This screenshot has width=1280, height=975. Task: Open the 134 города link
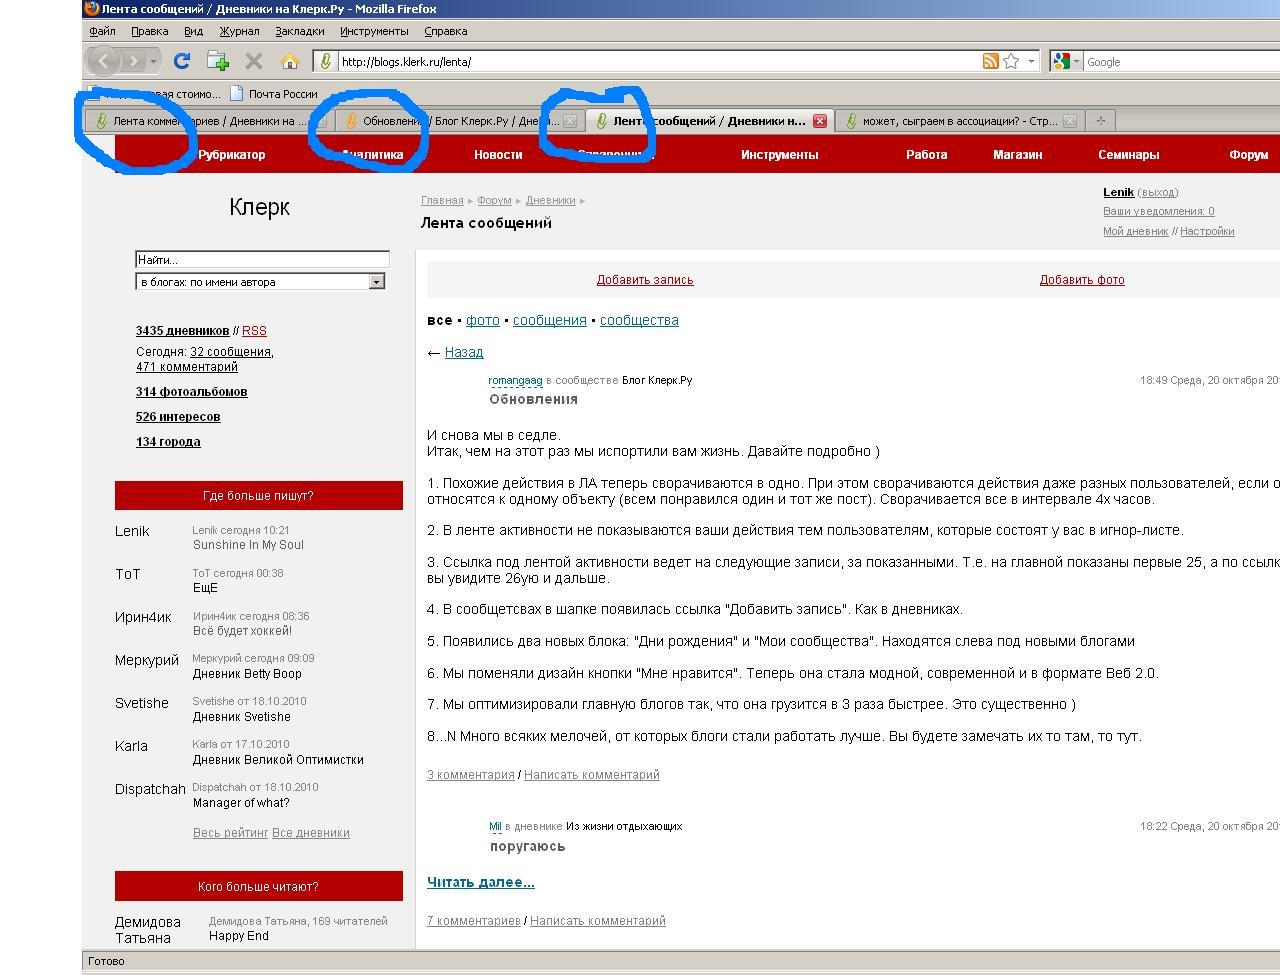coord(168,442)
